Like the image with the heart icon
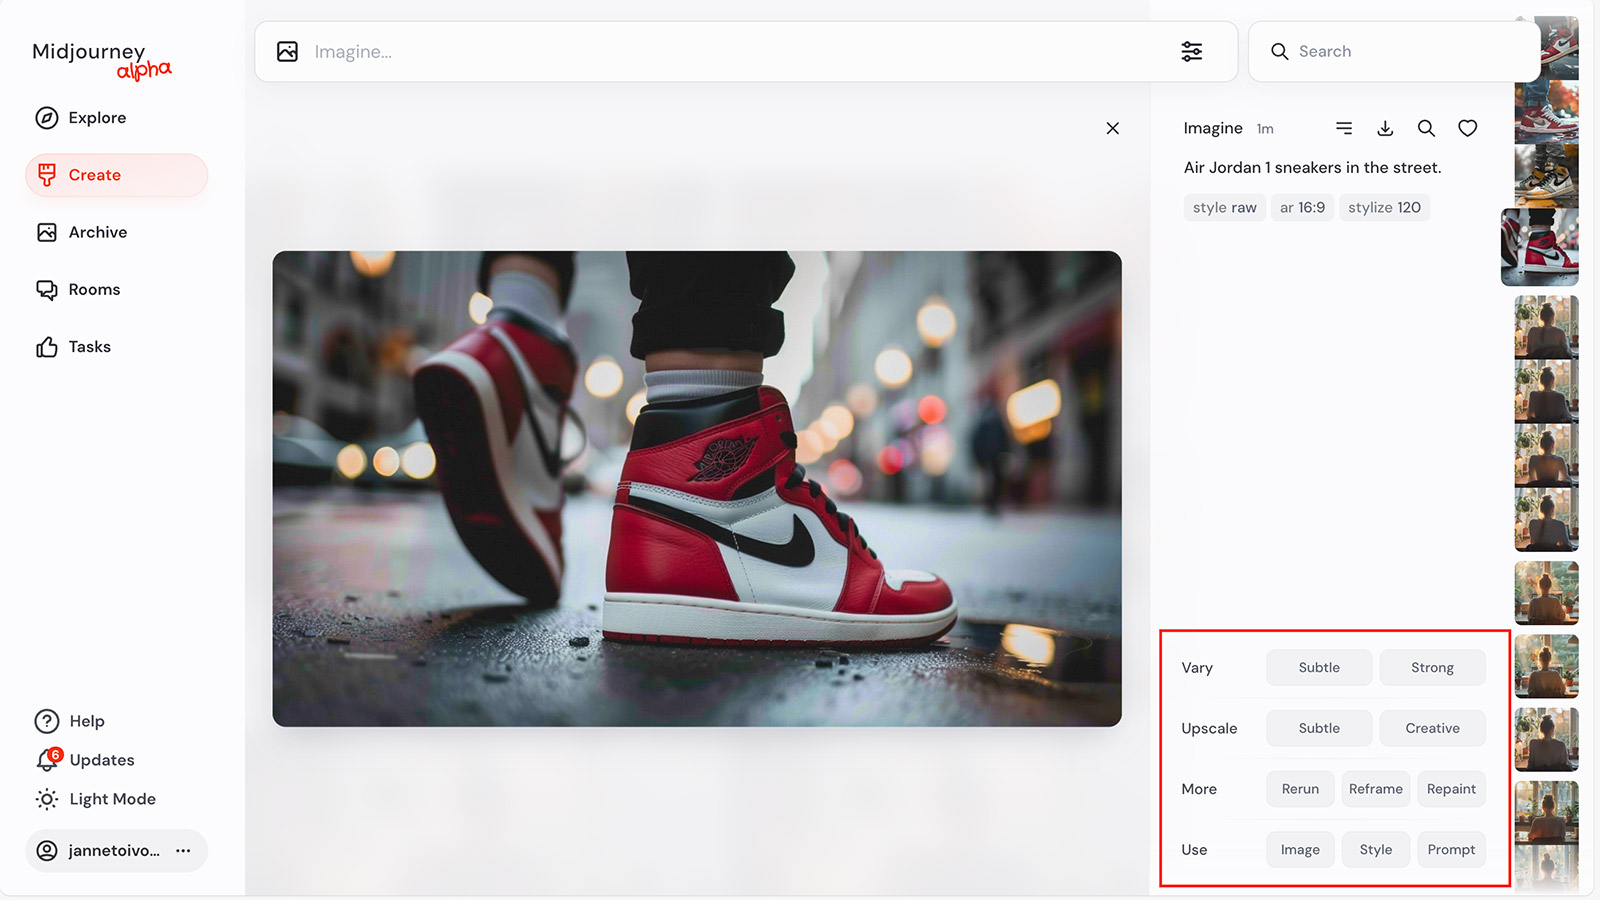The height and width of the screenshot is (900, 1600). pos(1467,128)
